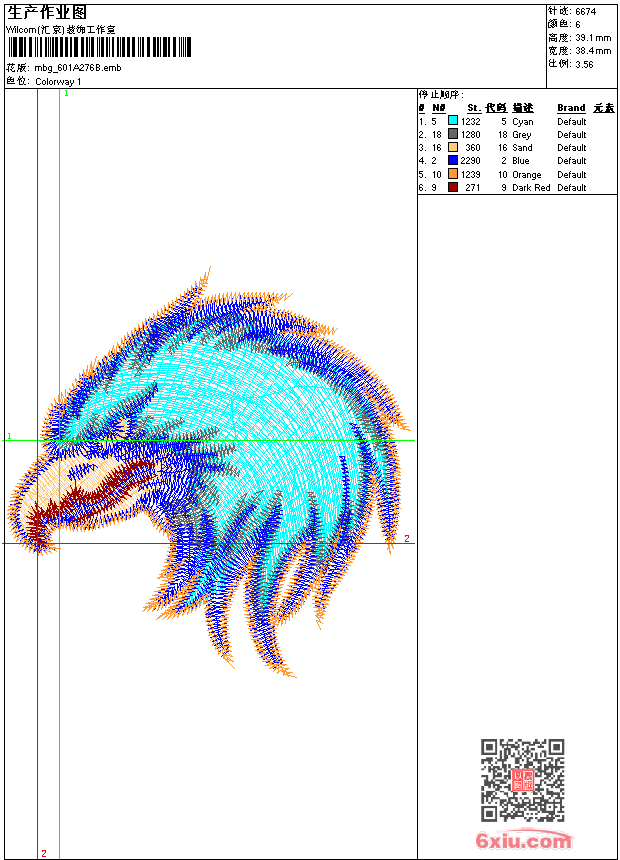Click the height value 39.1 mm

(x=592, y=37)
